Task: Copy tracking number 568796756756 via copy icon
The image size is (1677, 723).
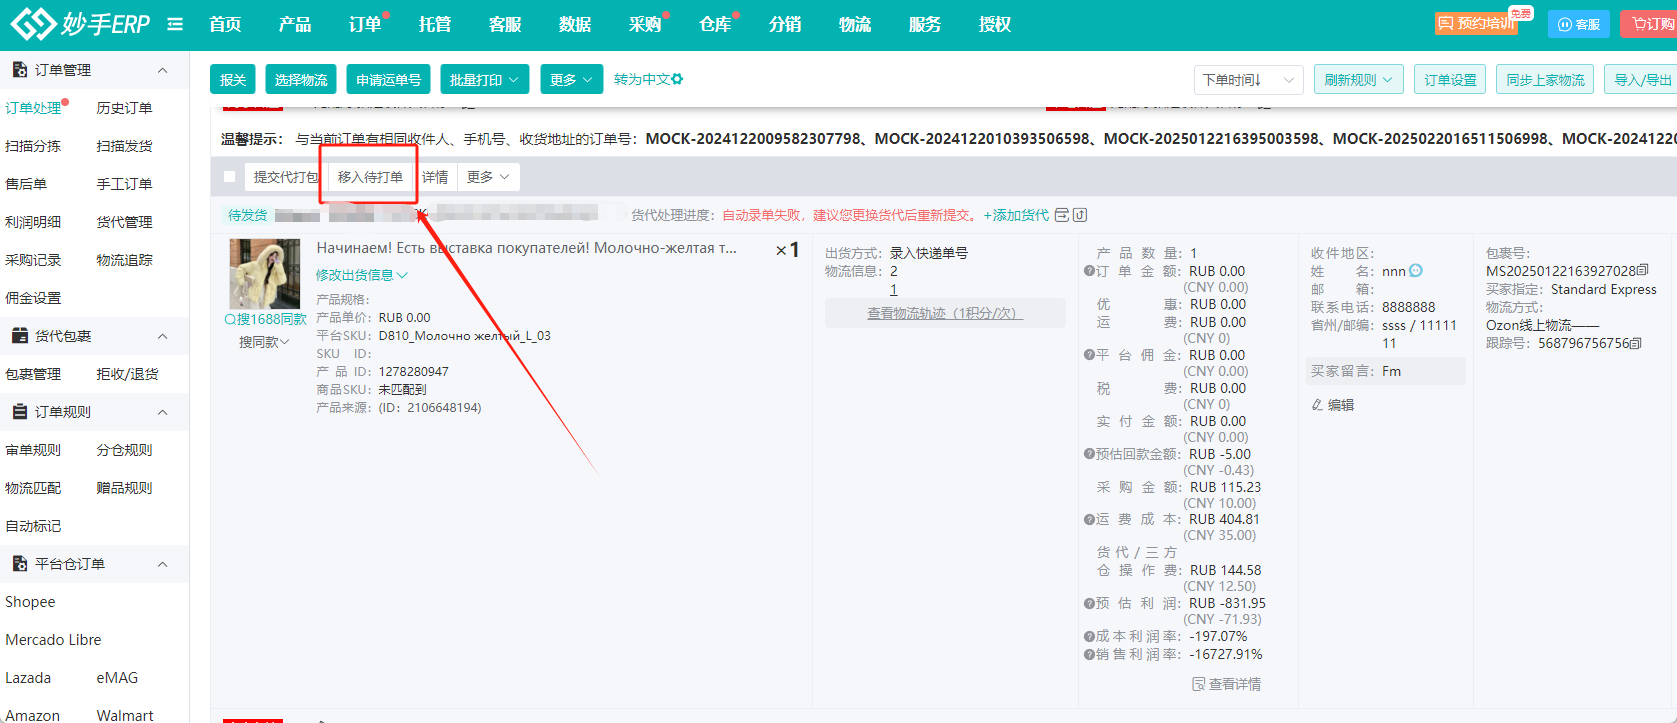Action: [x=1636, y=343]
